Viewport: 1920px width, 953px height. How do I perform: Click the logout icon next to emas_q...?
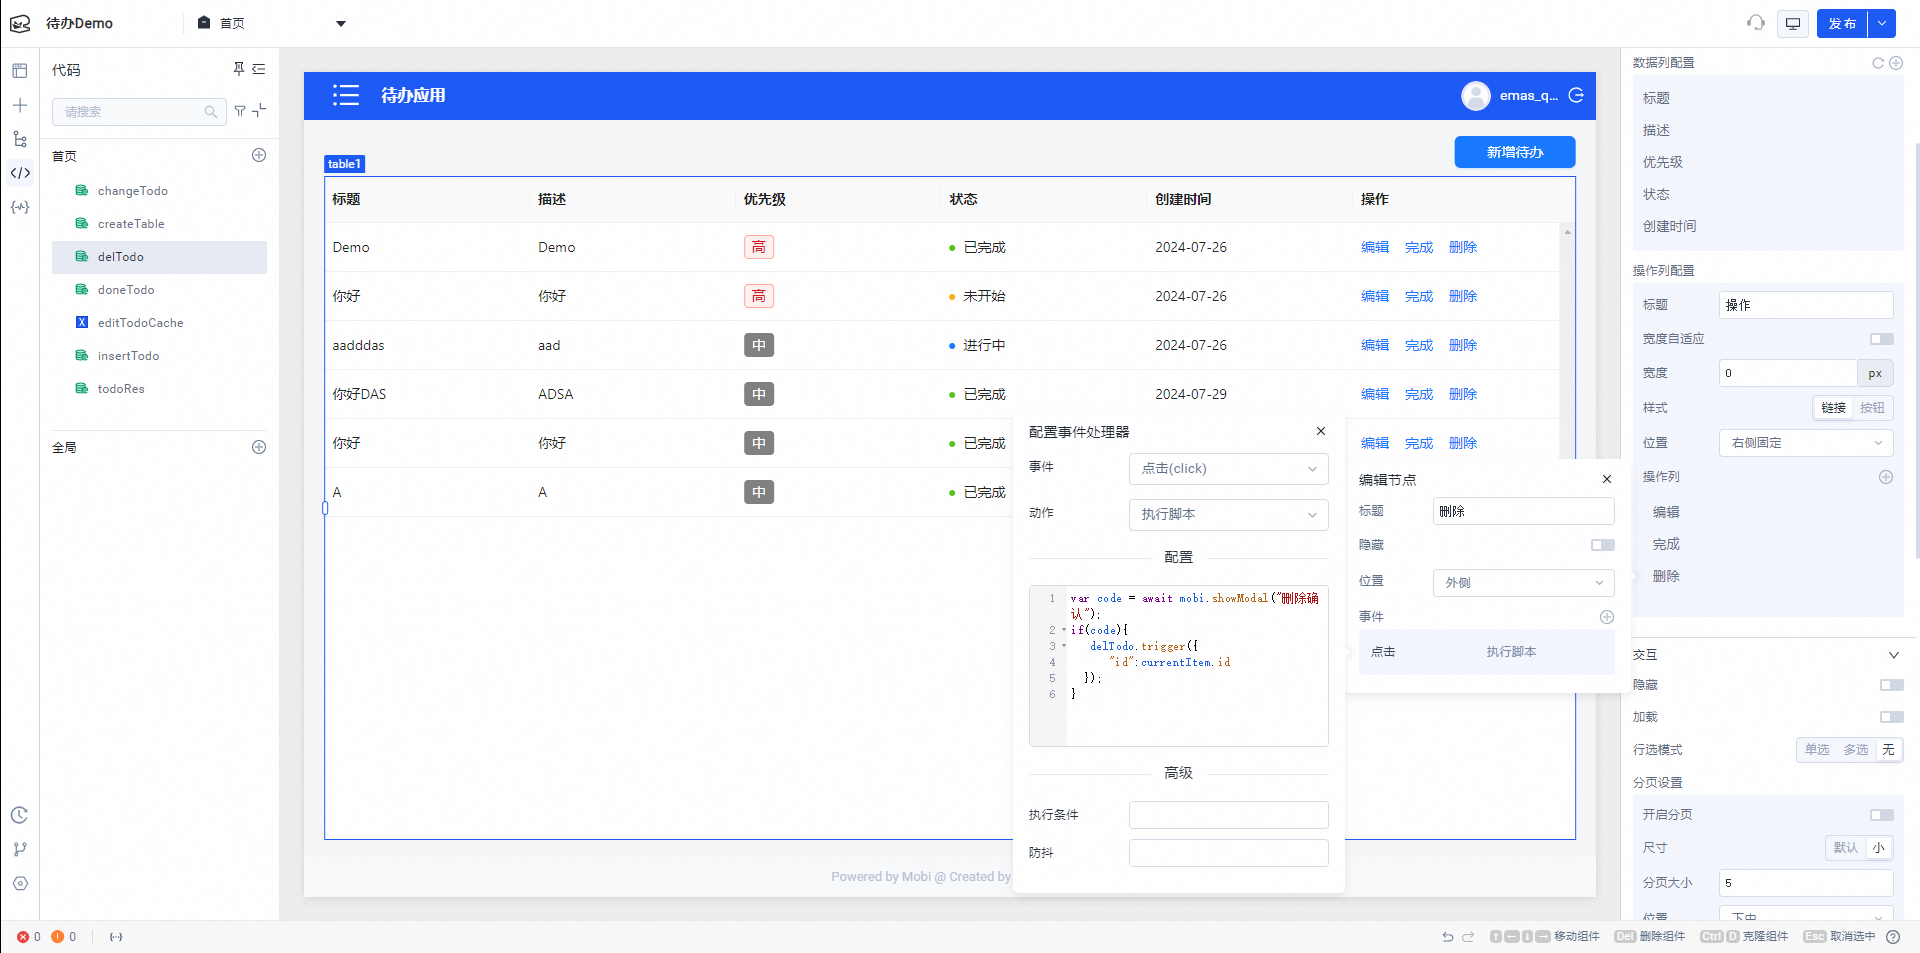1576,95
